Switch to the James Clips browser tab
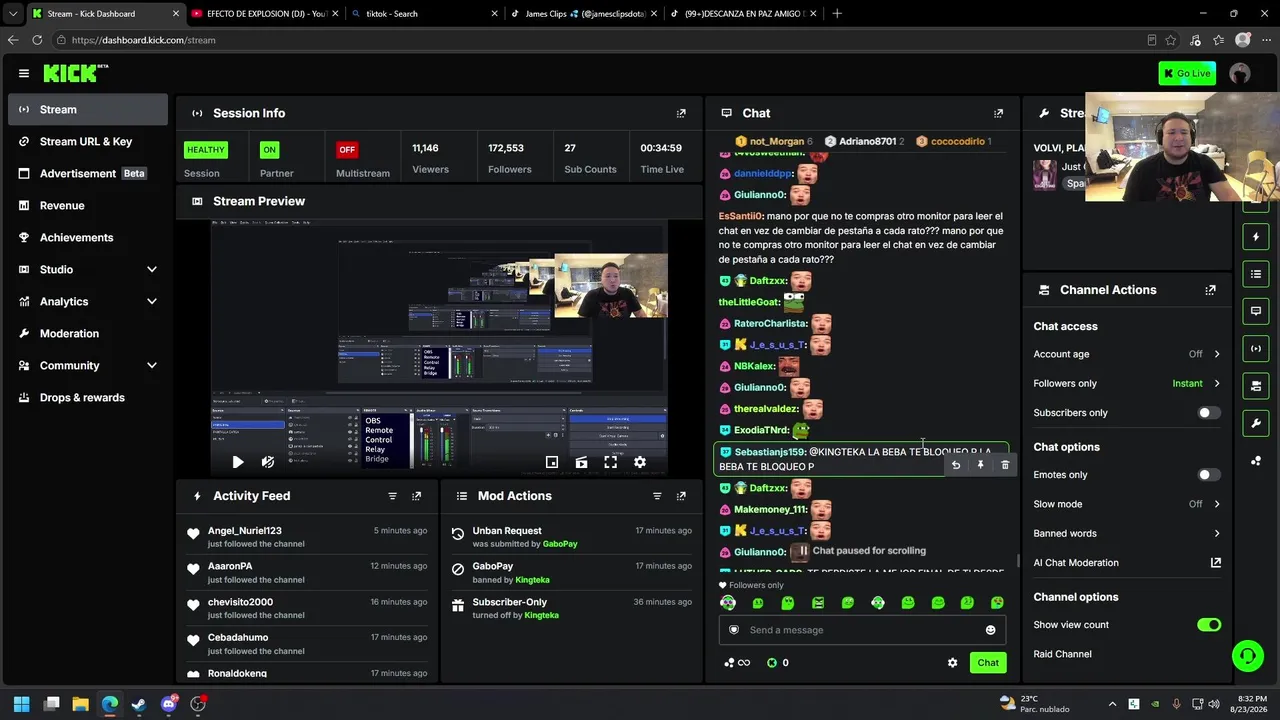Screen dimensions: 1280x720 [x=582, y=14]
